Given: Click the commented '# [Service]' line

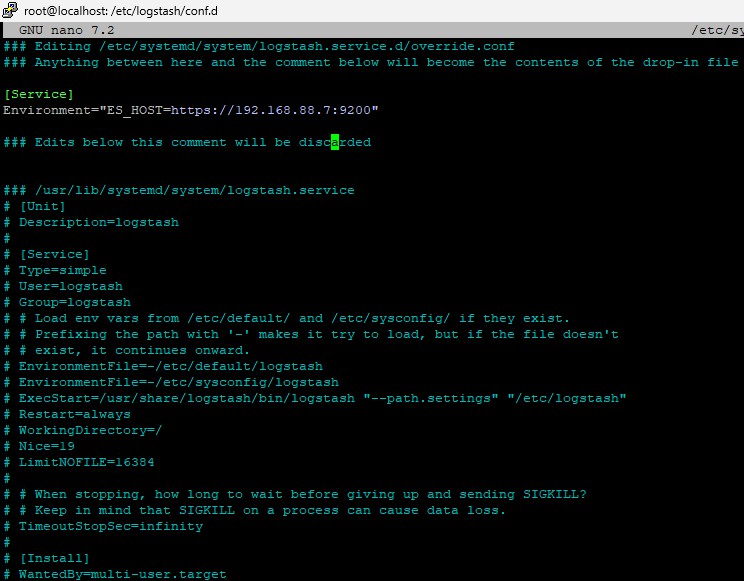Looking at the screenshot, I should coord(46,254).
